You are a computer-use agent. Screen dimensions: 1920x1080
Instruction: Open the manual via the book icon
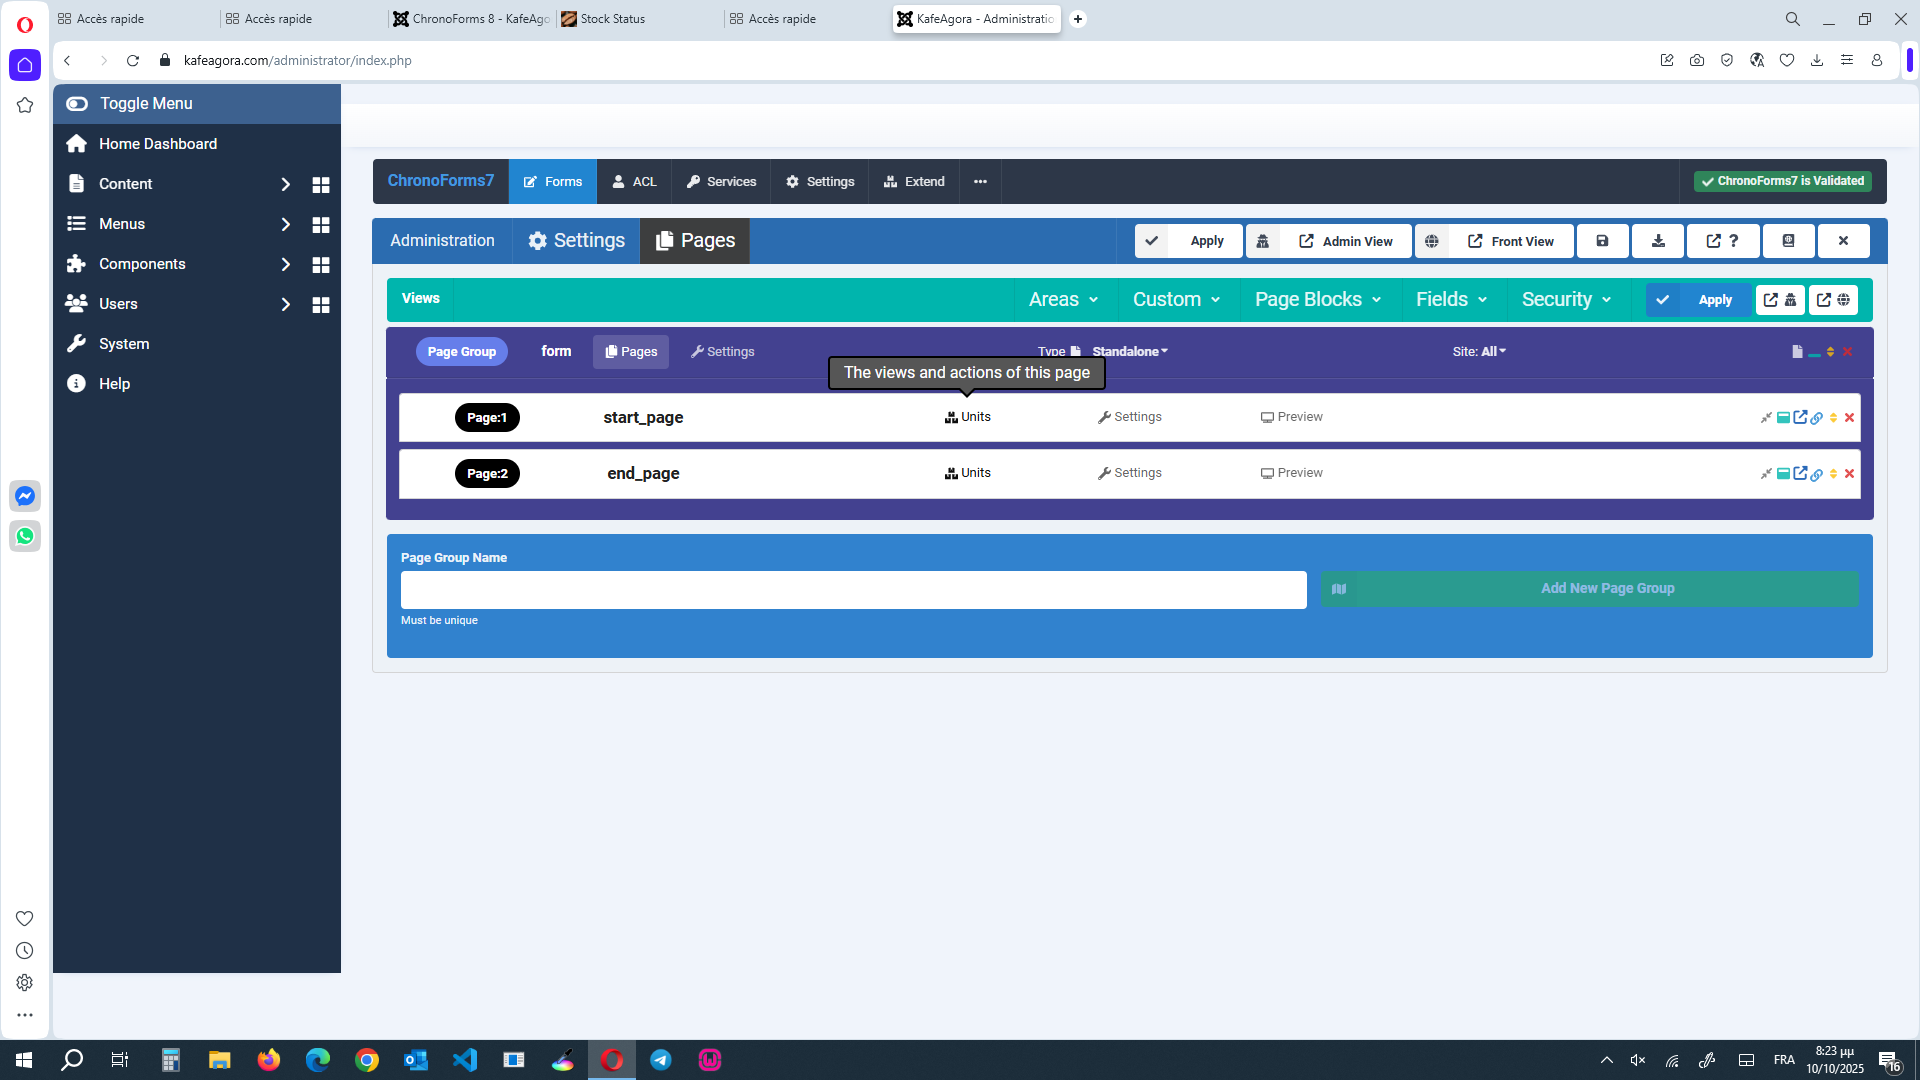(1789, 240)
